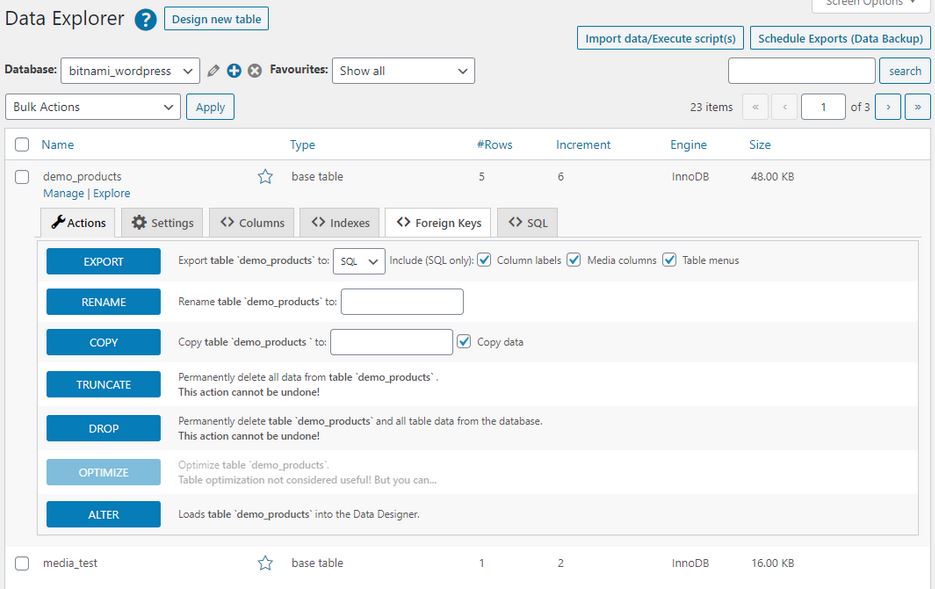
Task: Click the demo_products table name
Action: point(82,176)
